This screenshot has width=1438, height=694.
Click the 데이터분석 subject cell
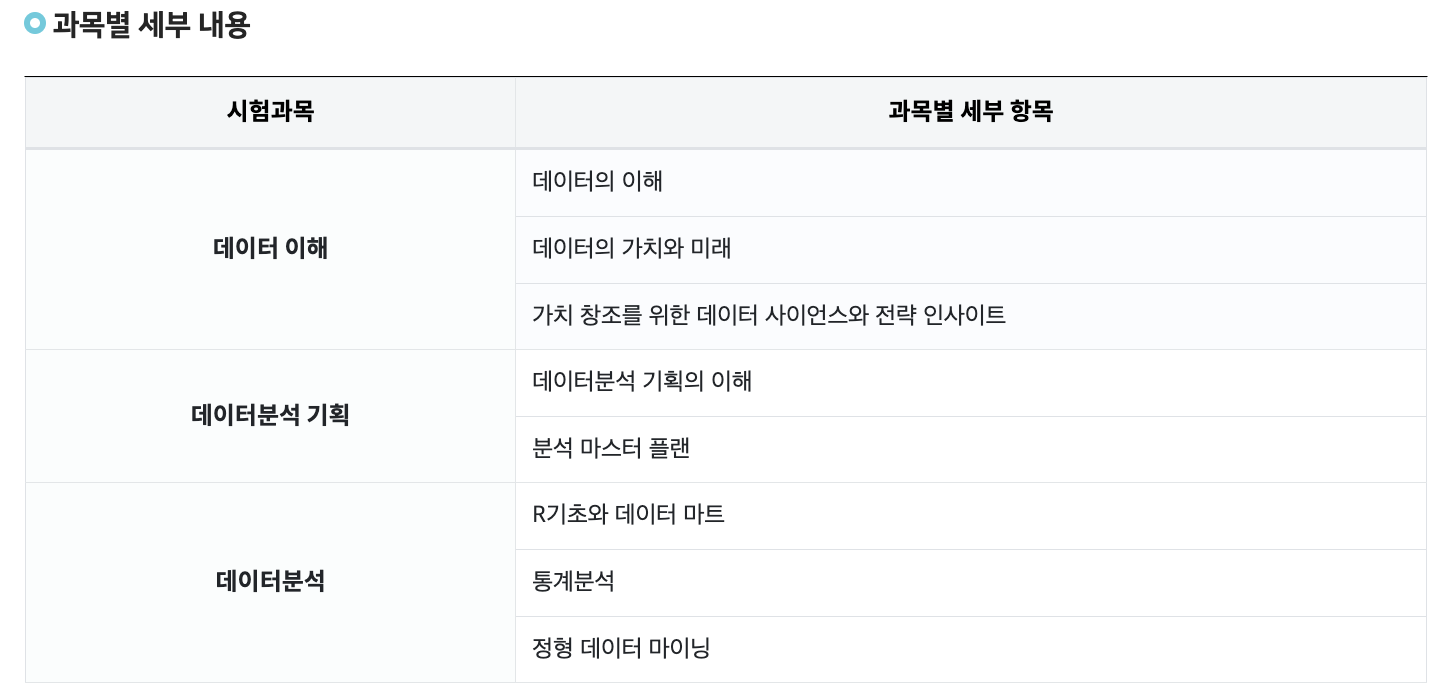[x=270, y=582]
